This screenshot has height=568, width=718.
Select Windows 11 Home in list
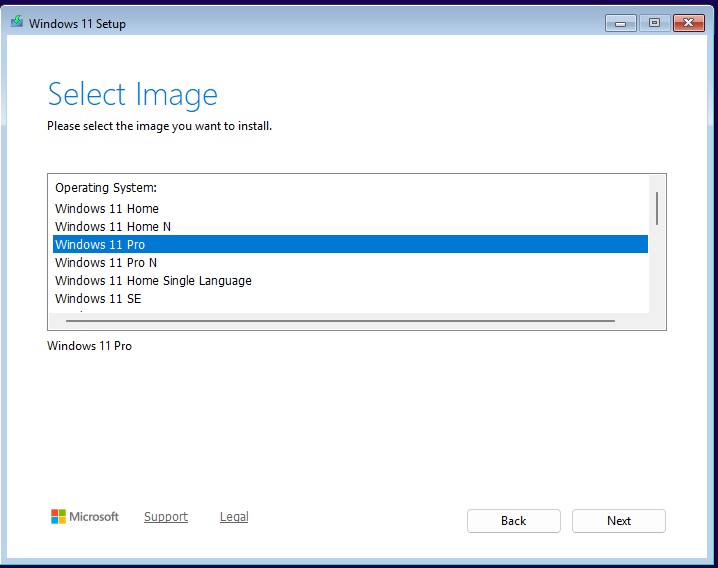(x=350, y=208)
